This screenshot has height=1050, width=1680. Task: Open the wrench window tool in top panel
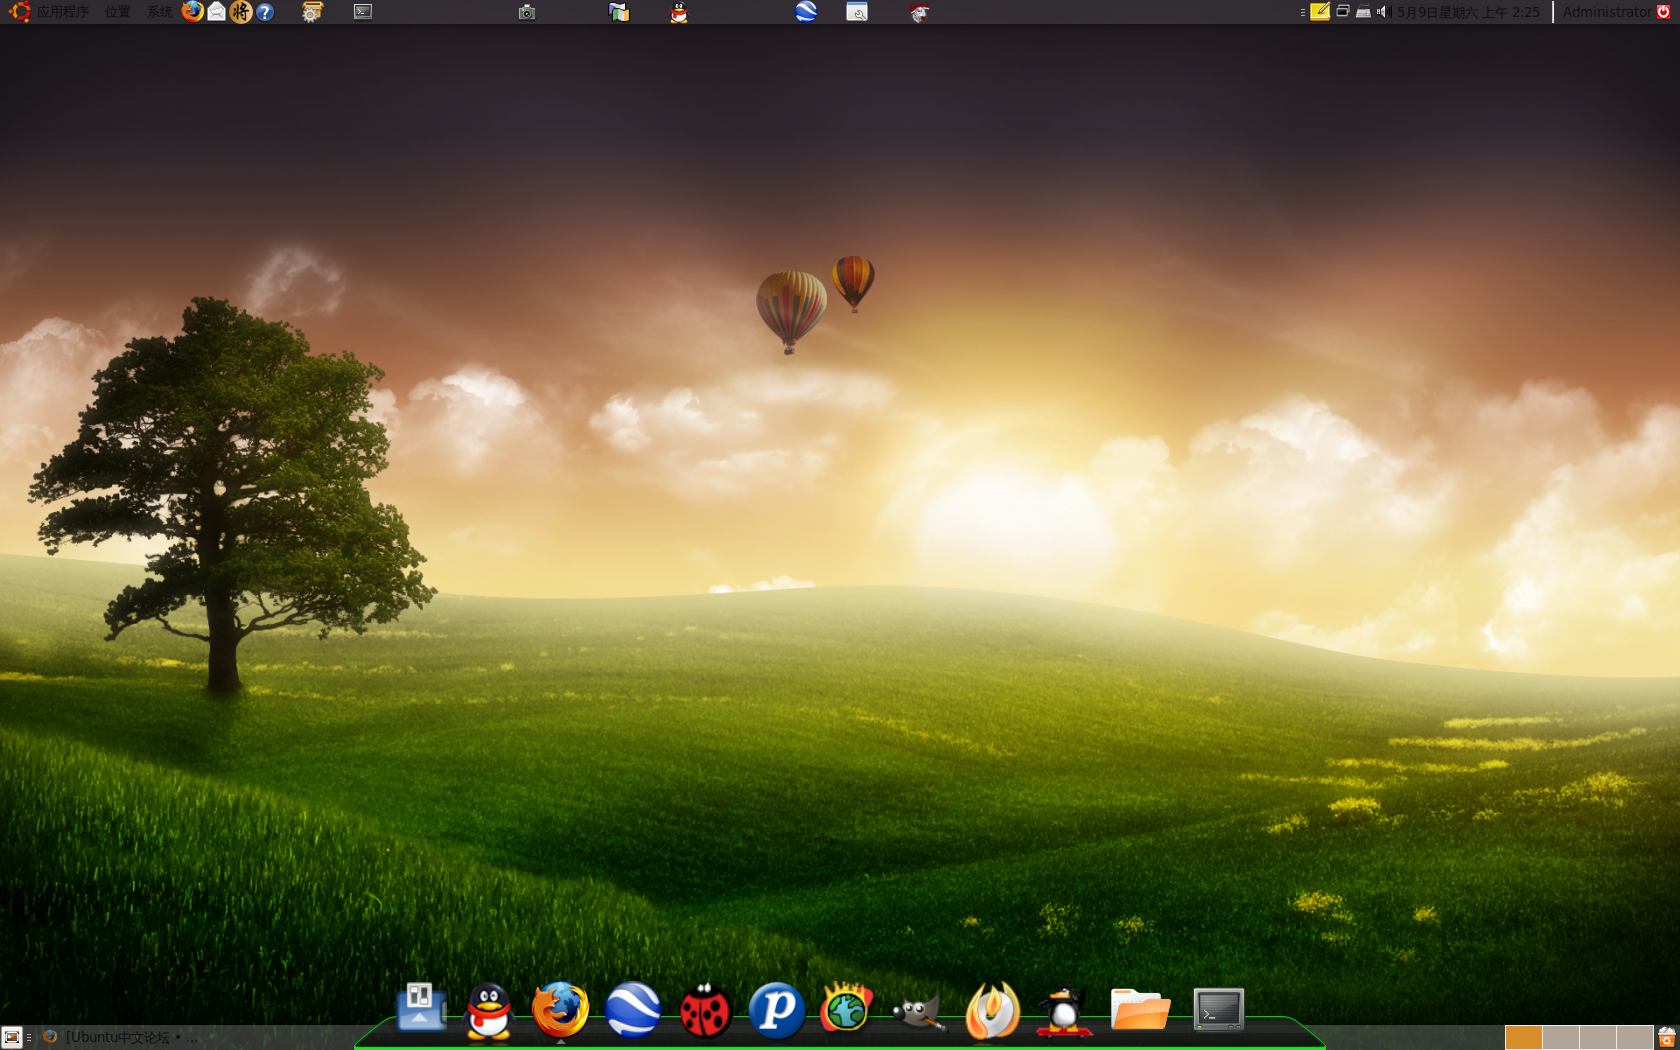(x=857, y=12)
